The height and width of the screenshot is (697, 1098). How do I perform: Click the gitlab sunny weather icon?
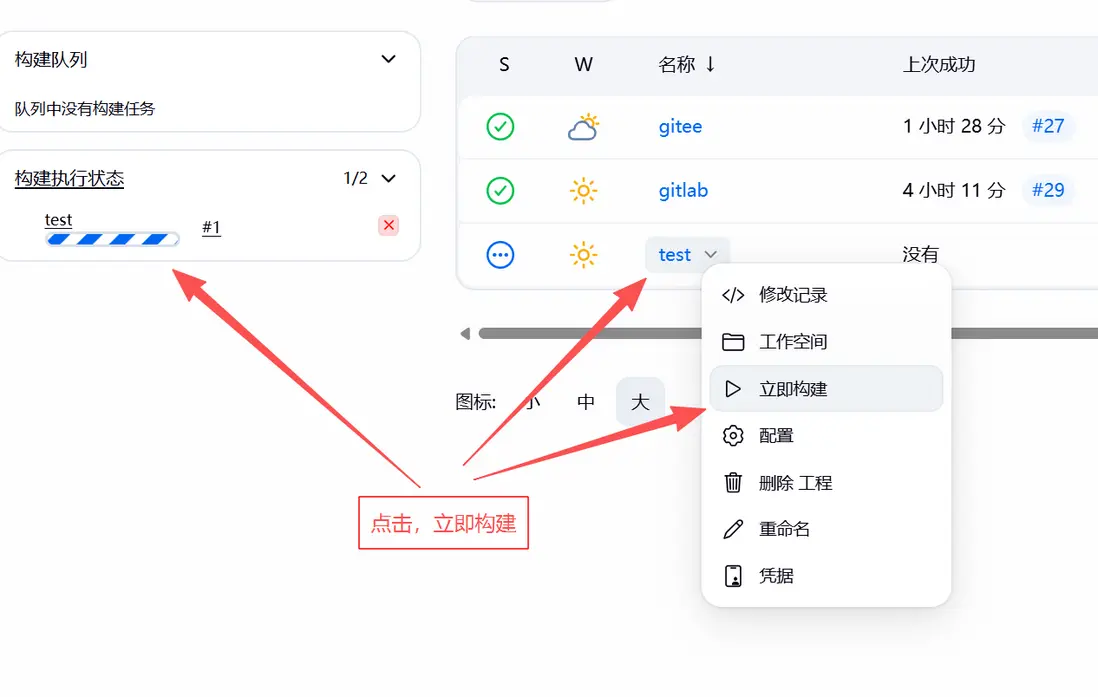tap(583, 191)
